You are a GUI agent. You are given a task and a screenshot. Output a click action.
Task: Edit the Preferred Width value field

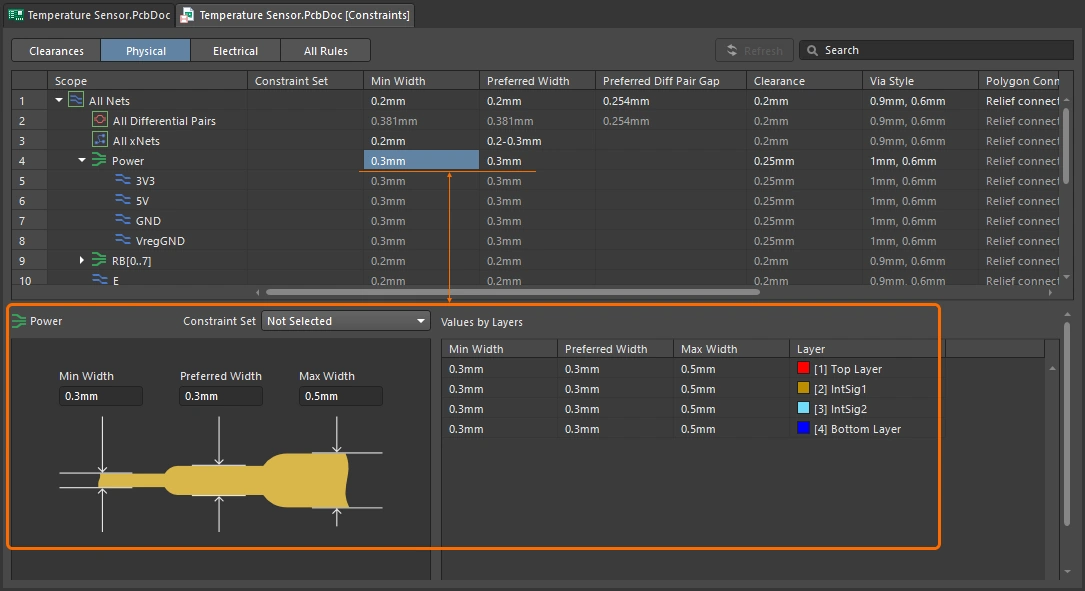tap(221, 396)
